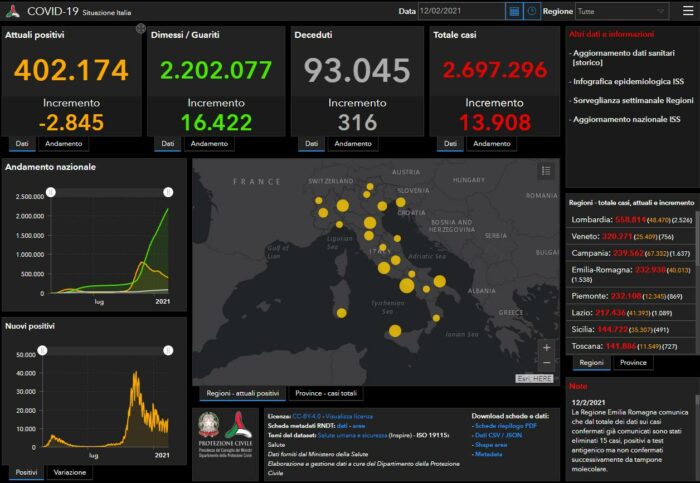Select the Lazio row in regions list

pos(631,313)
